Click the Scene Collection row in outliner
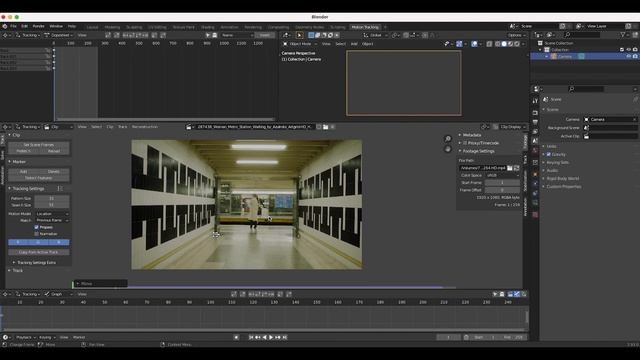 558,43
